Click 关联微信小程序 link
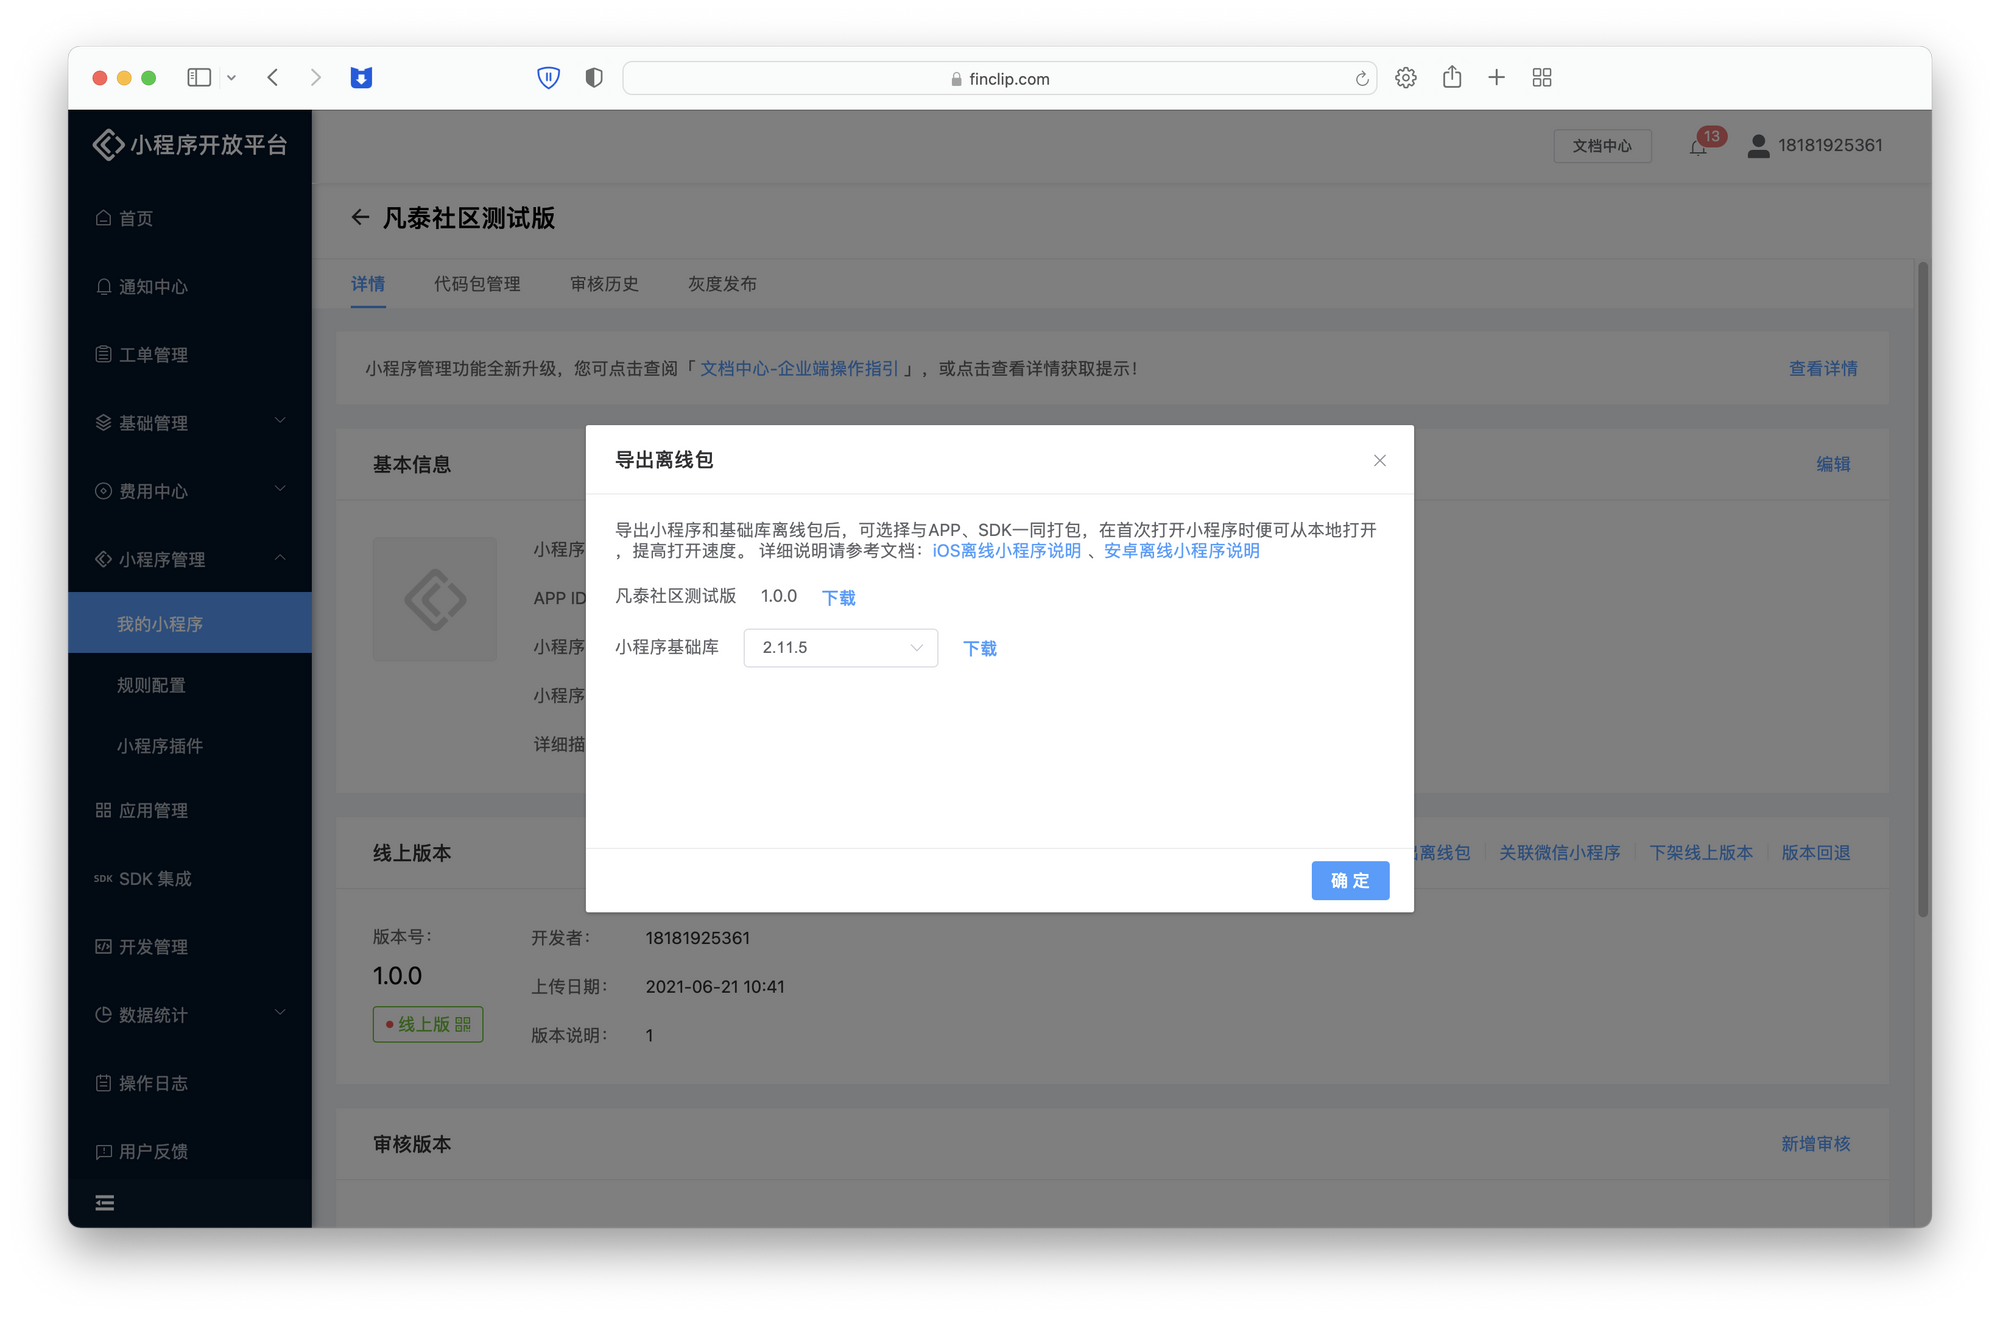 pos(1559,853)
